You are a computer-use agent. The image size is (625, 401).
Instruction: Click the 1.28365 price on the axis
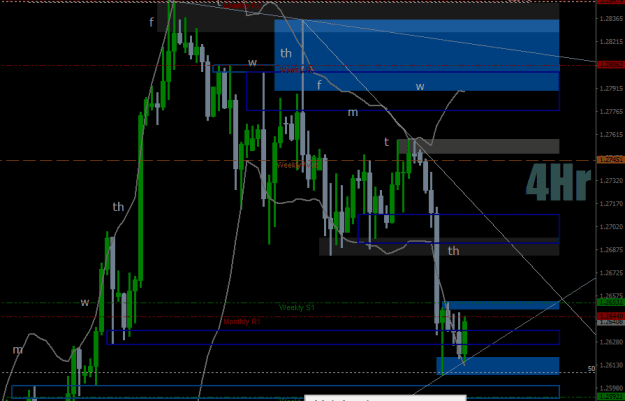pos(611,19)
